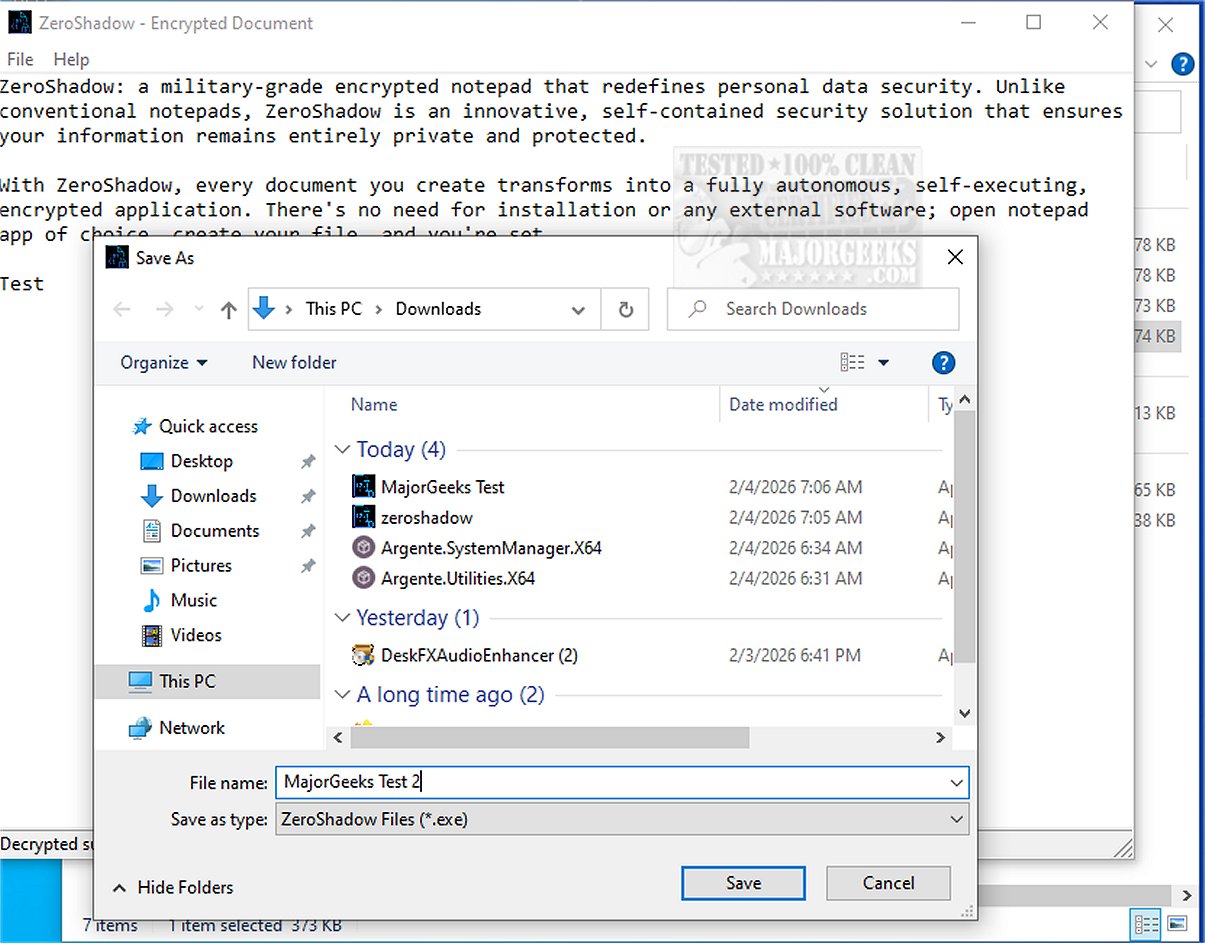Click Hide Folders toggle
The height and width of the screenshot is (944, 1205).
coord(173,887)
